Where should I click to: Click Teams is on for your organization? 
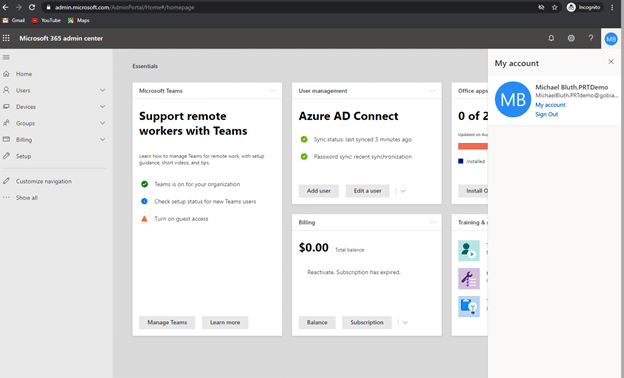pyautogui.click(x=197, y=184)
